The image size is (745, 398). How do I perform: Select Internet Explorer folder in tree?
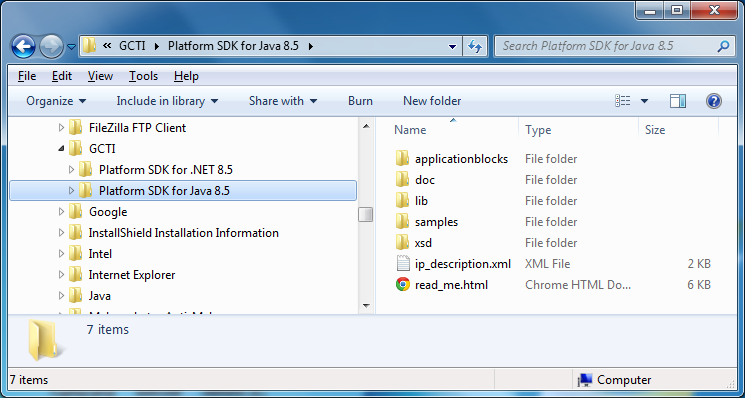(x=132, y=275)
